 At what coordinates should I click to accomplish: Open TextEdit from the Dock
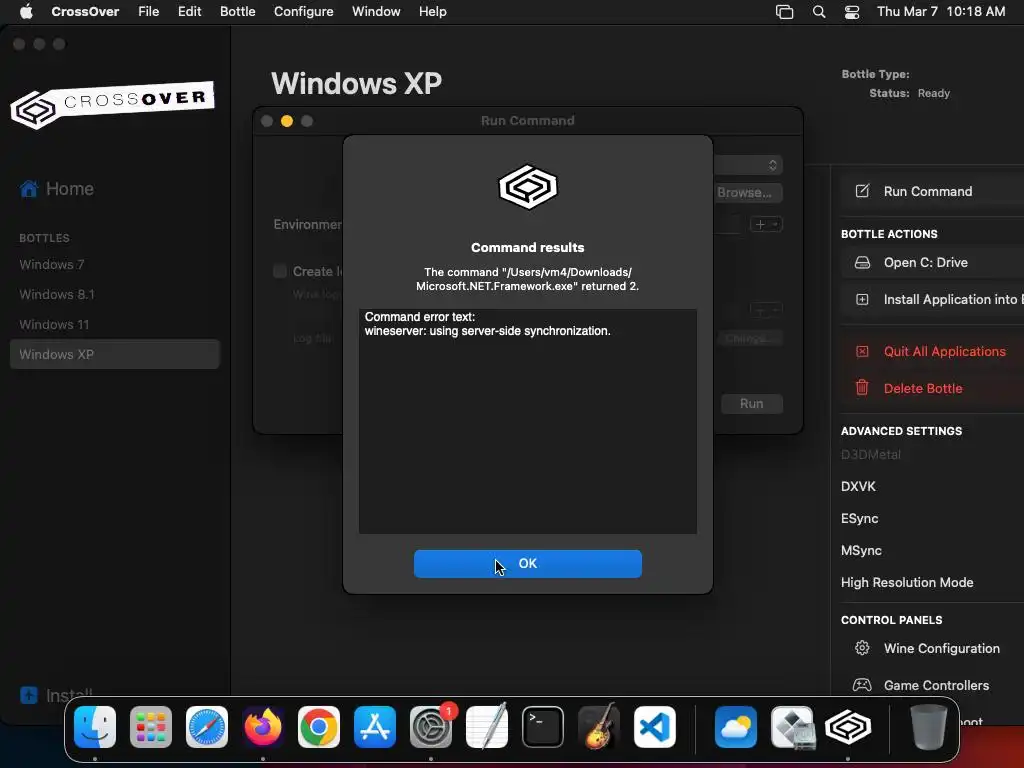(487, 727)
